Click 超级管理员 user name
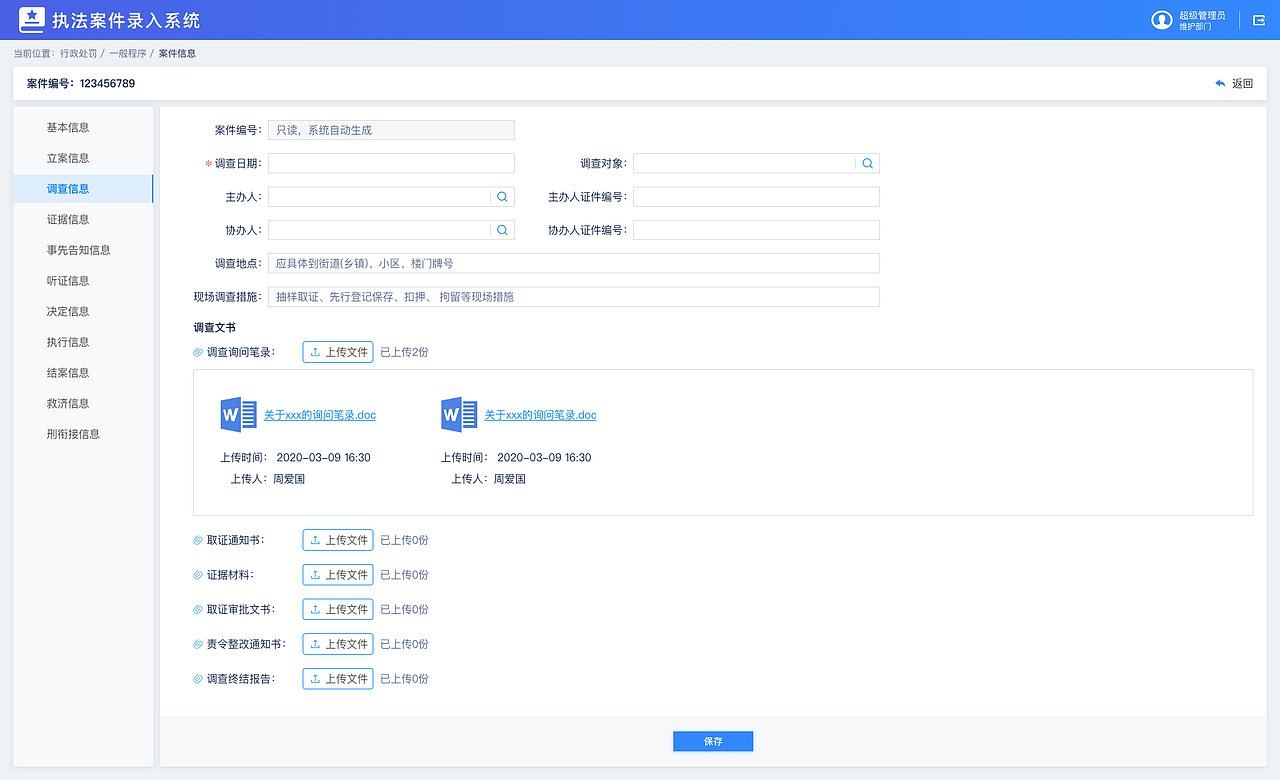 pyautogui.click(x=1202, y=16)
